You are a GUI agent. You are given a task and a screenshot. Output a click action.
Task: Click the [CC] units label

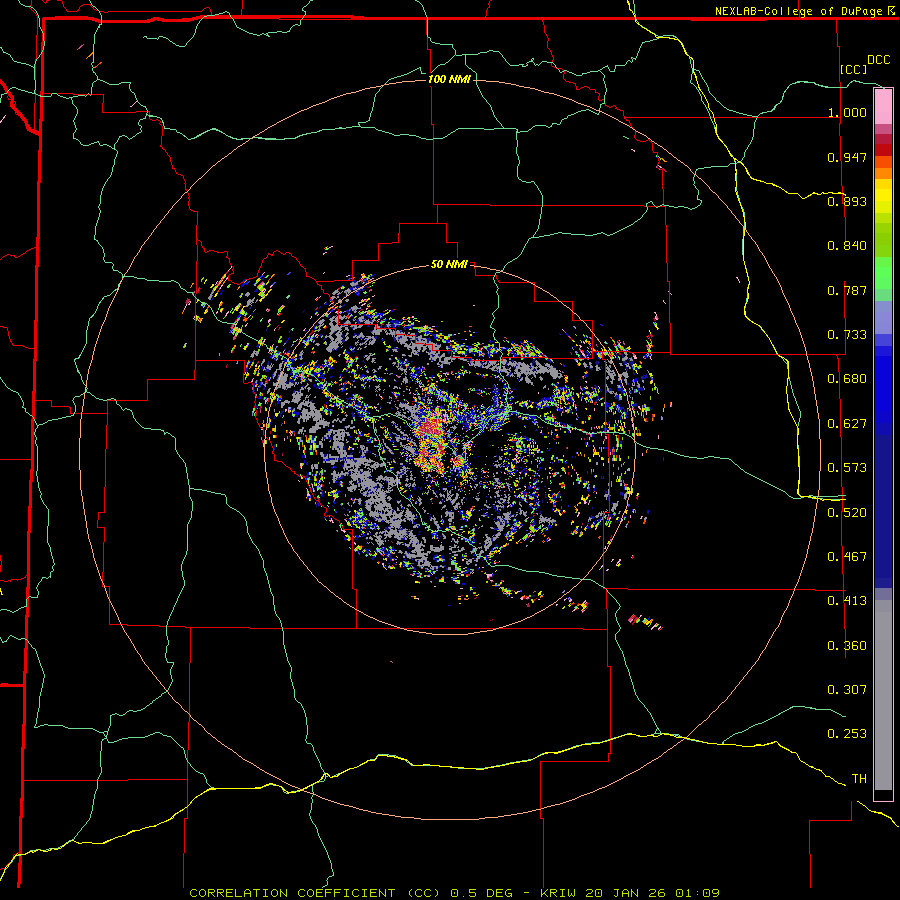[854, 69]
